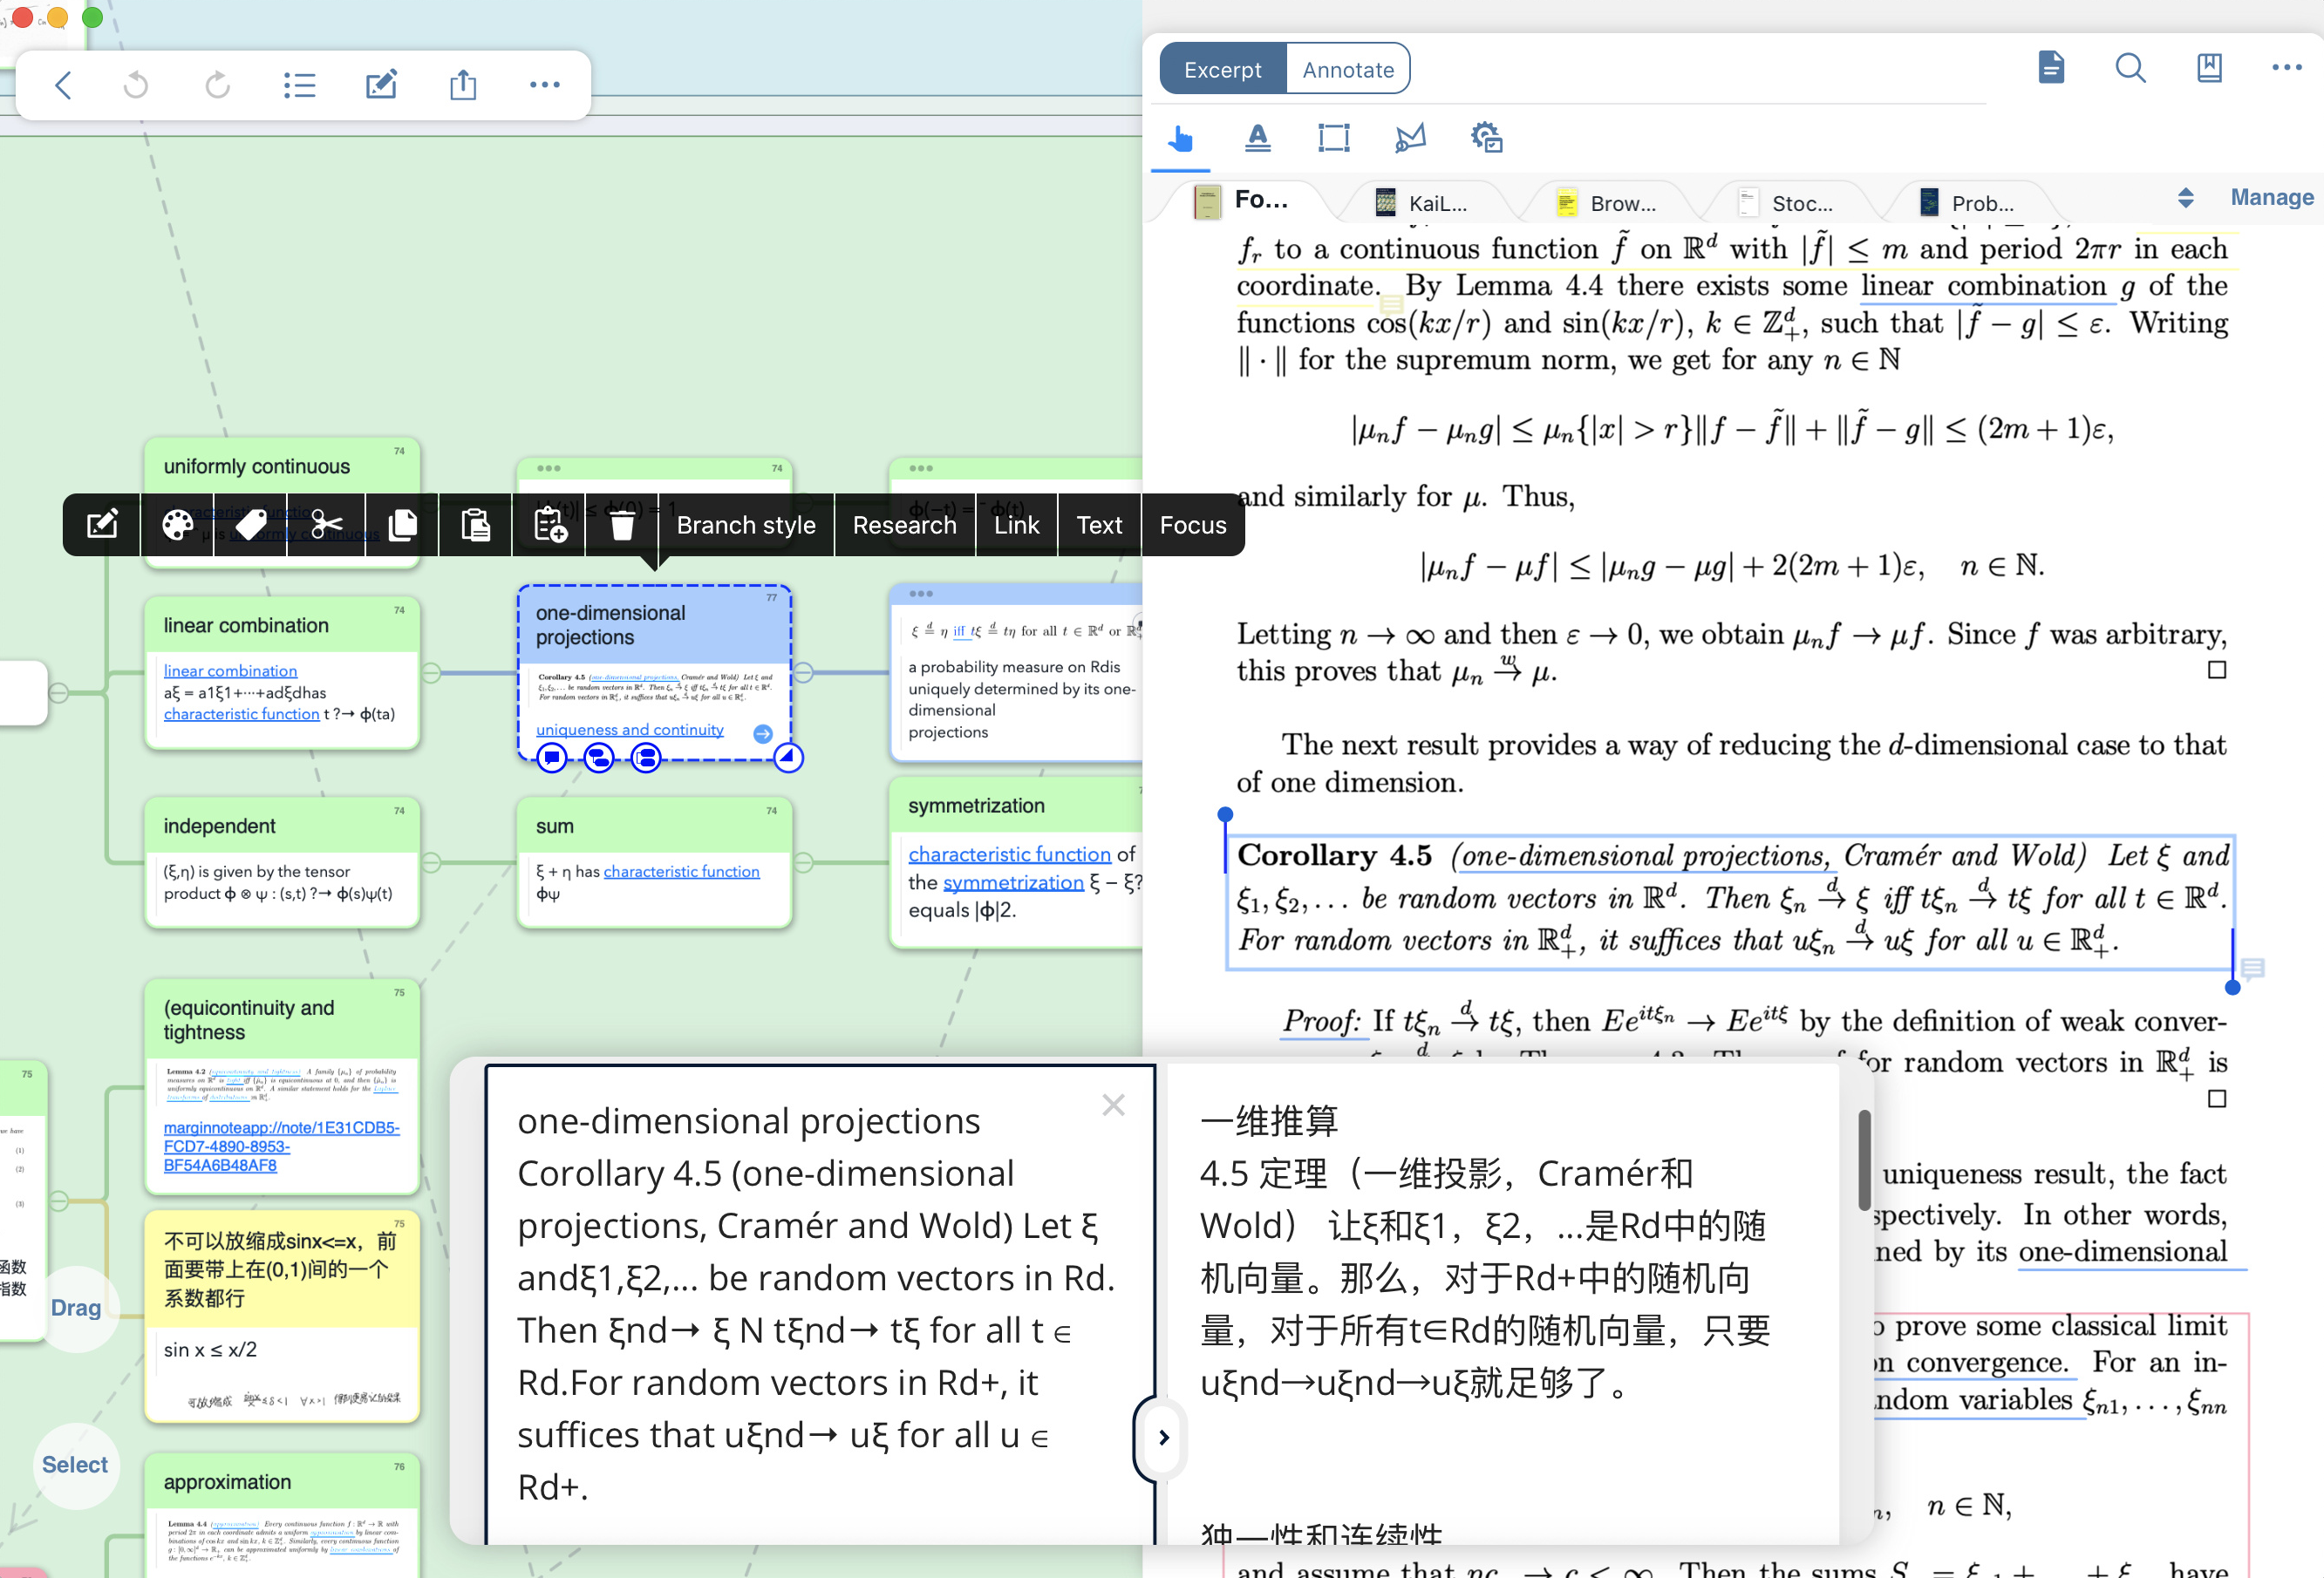The image size is (2324, 1578).
Task: Toggle the Select mode button
Action: click(74, 1464)
